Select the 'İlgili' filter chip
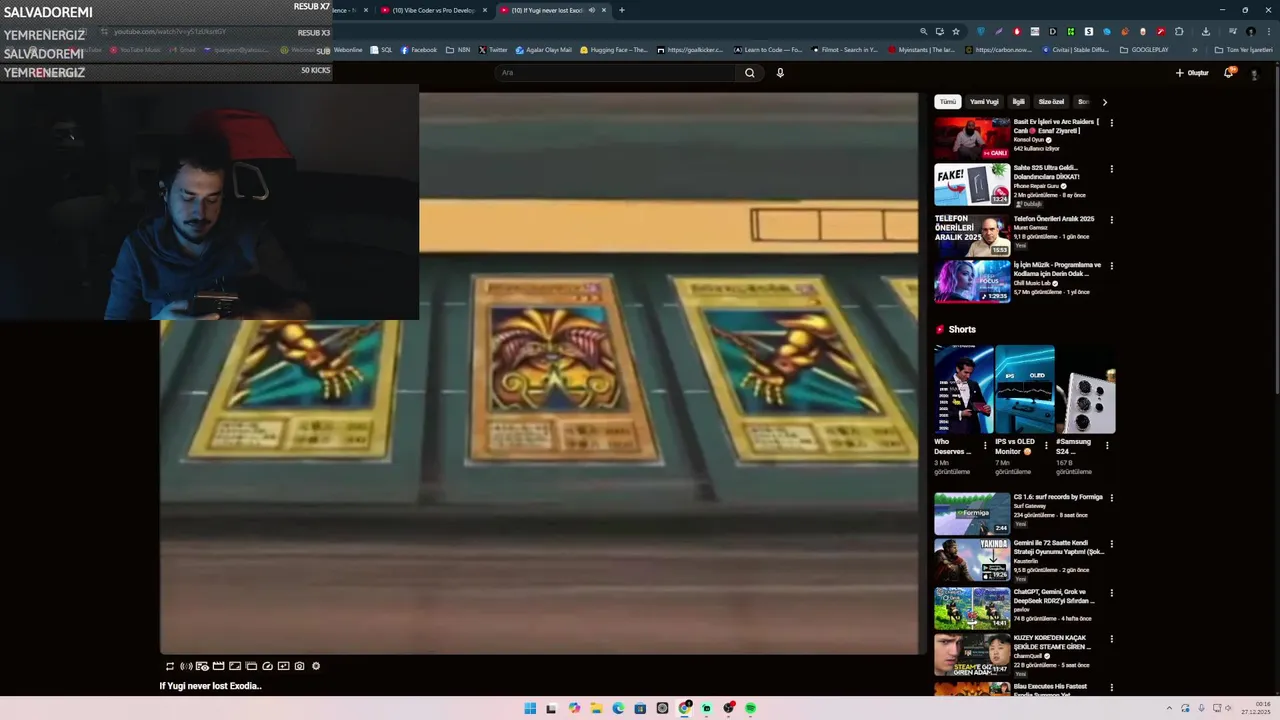This screenshot has height=720, width=1280. click(1018, 102)
